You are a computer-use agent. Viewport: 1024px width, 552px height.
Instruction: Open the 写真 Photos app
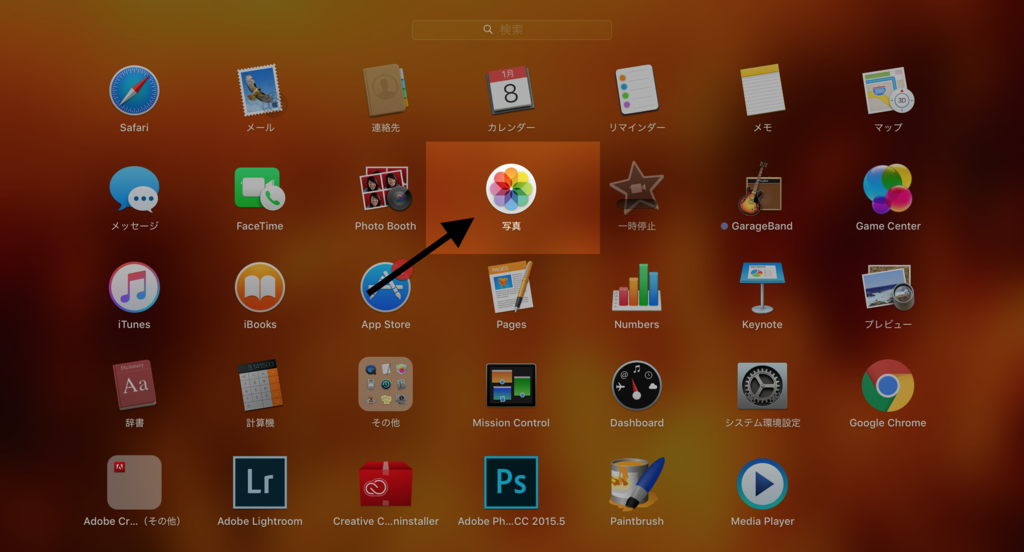click(x=511, y=189)
